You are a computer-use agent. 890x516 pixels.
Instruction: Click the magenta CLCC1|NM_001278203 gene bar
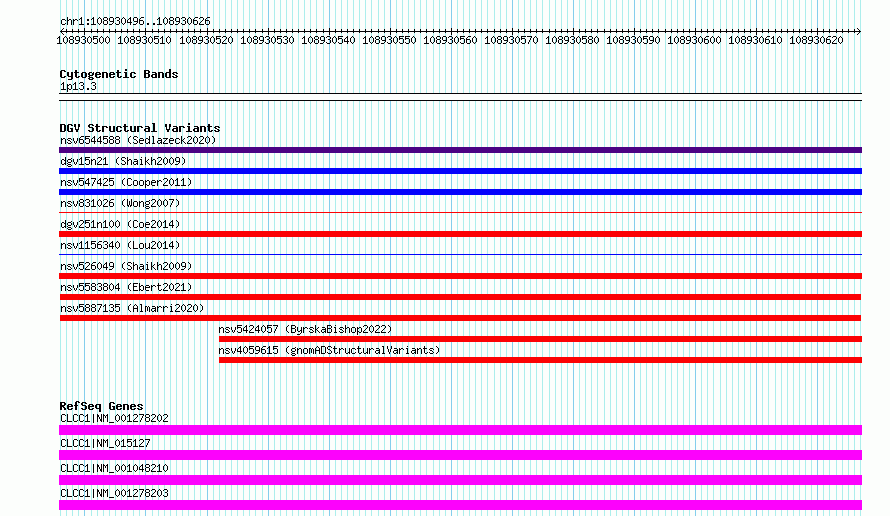460,505
